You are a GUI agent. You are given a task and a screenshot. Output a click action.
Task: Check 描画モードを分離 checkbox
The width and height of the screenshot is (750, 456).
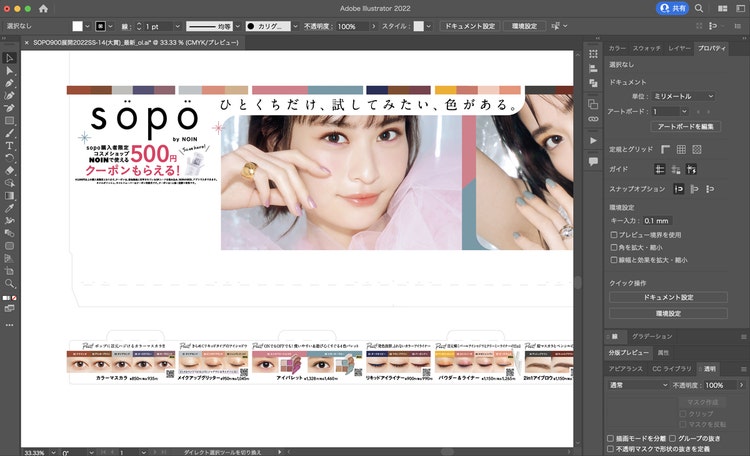(x=610, y=438)
